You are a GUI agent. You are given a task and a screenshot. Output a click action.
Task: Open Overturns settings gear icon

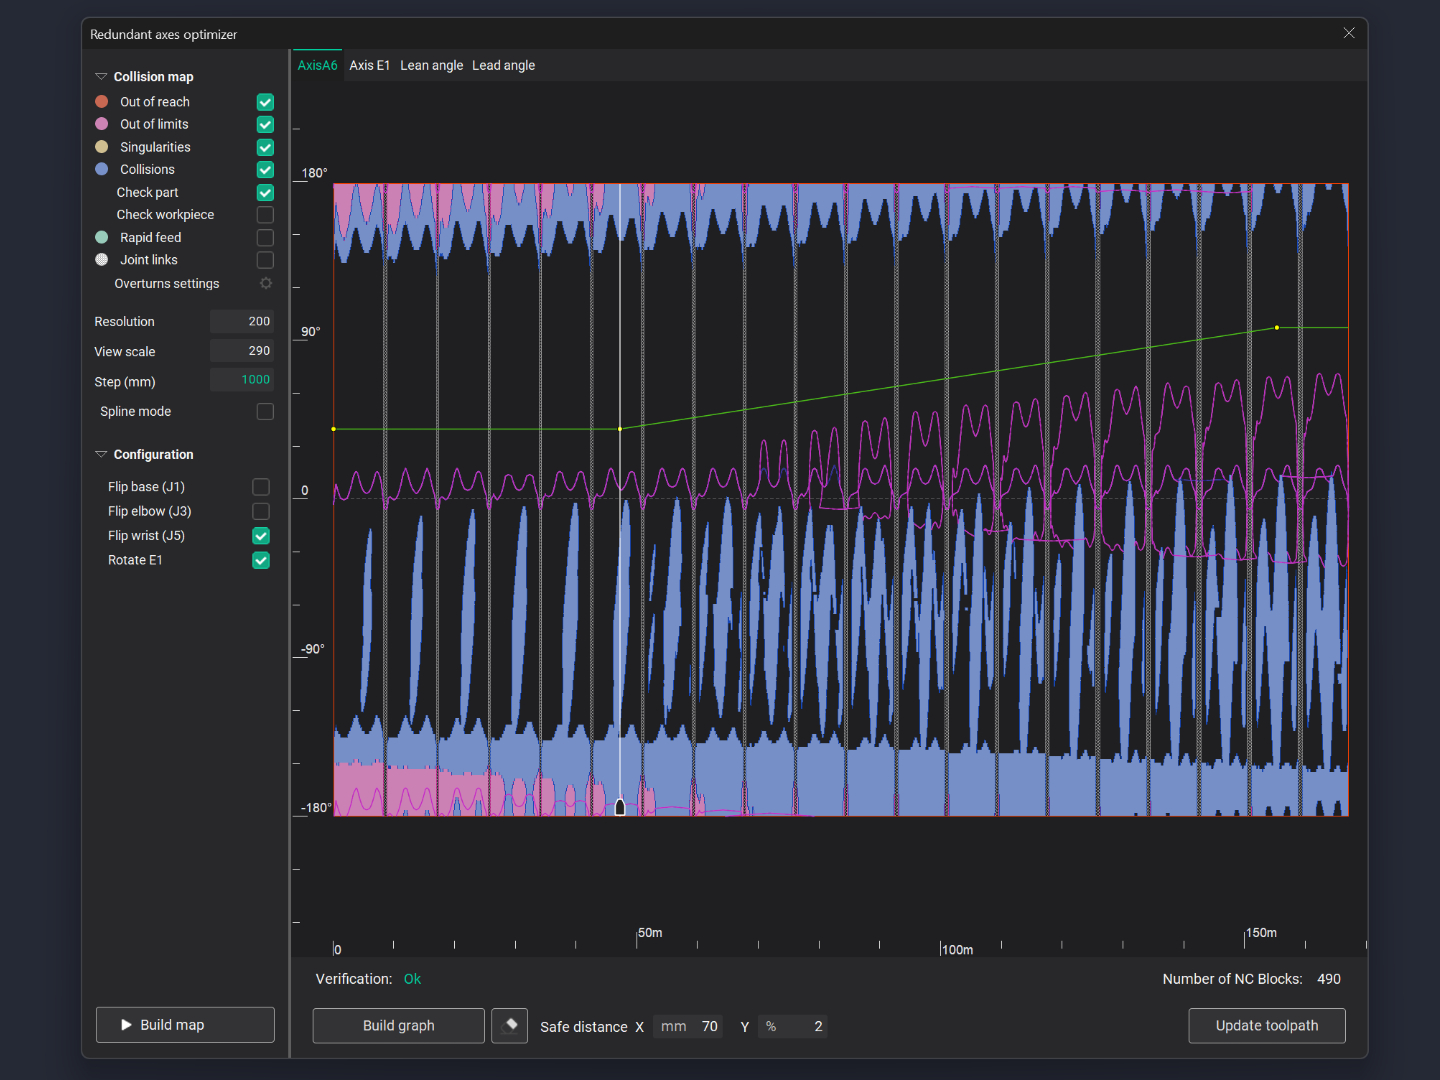(x=266, y=284)
